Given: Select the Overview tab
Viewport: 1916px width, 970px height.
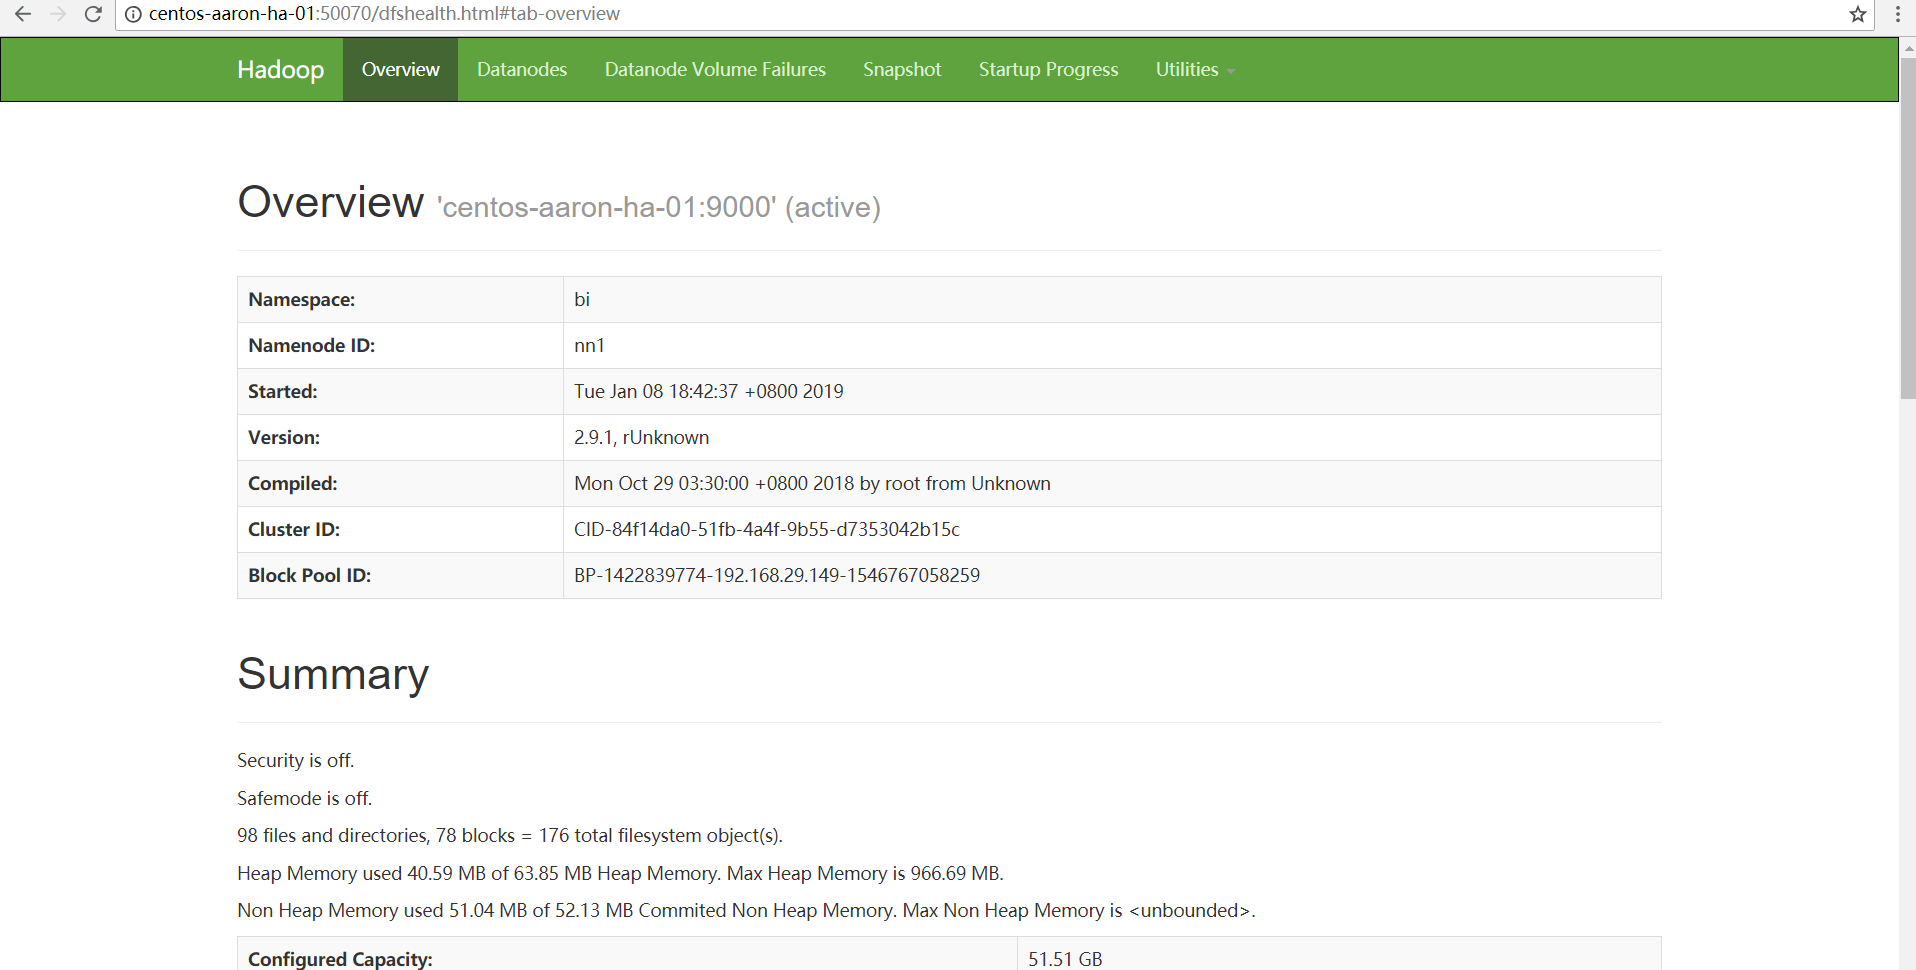Looking at the screenshot, I should (400, 69).
